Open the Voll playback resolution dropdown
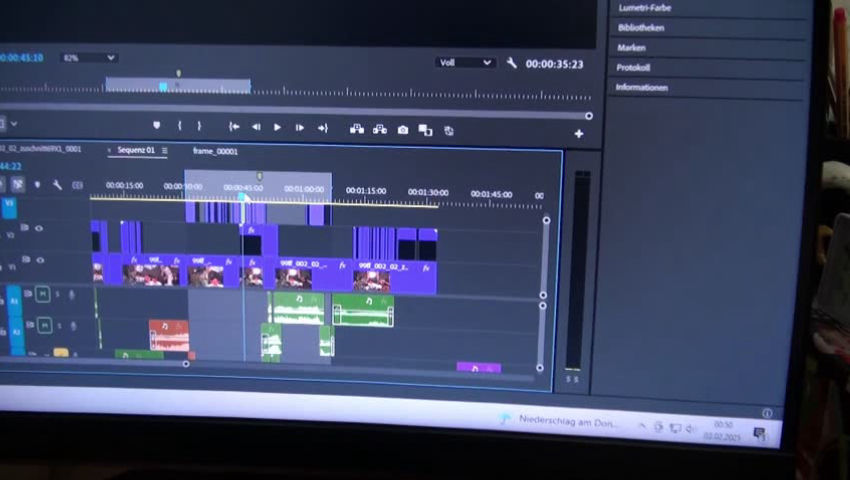Screen dimensions: 850x480 465,62
